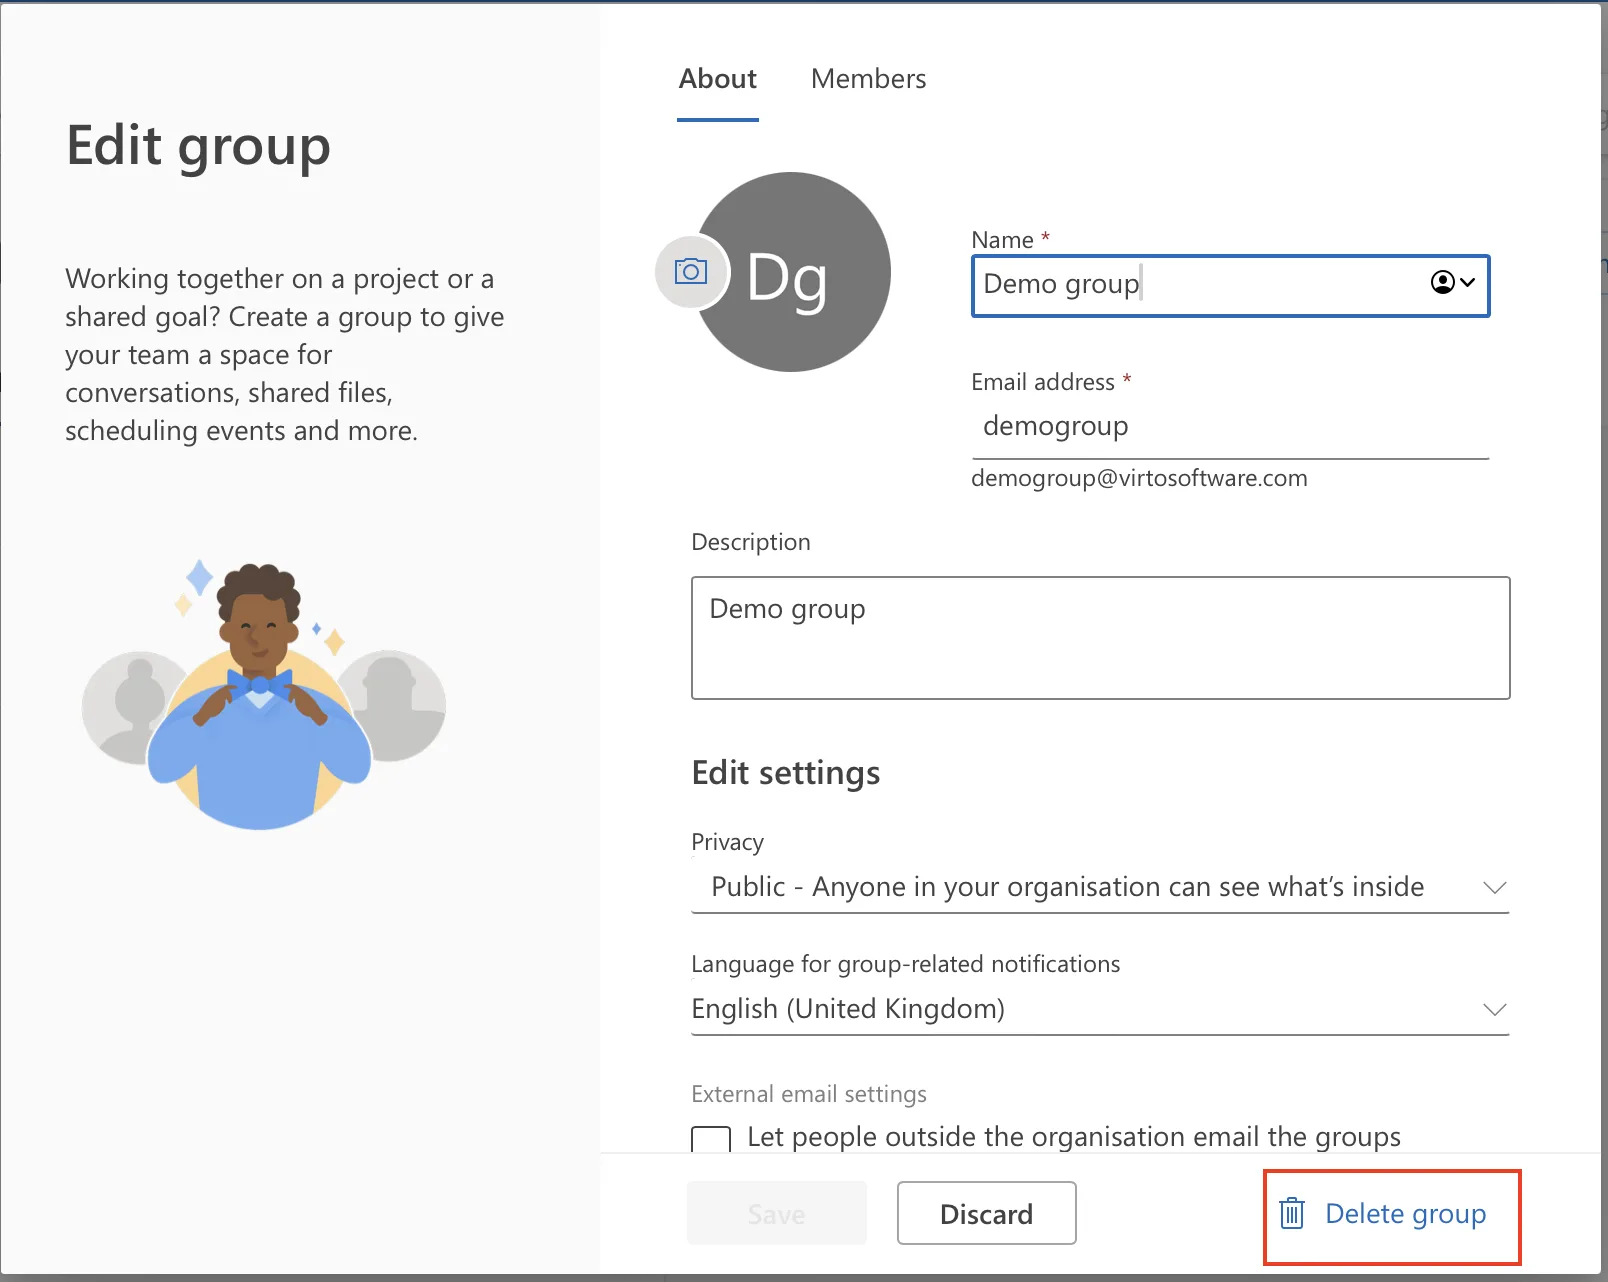The image size is (1608, 1282).
Task: Click the people icon inside the Name field
Action: (1442, 284)
